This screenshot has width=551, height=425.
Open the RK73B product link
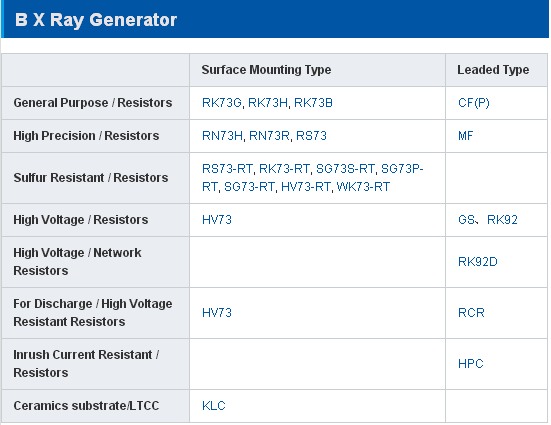tap(313, 103)
